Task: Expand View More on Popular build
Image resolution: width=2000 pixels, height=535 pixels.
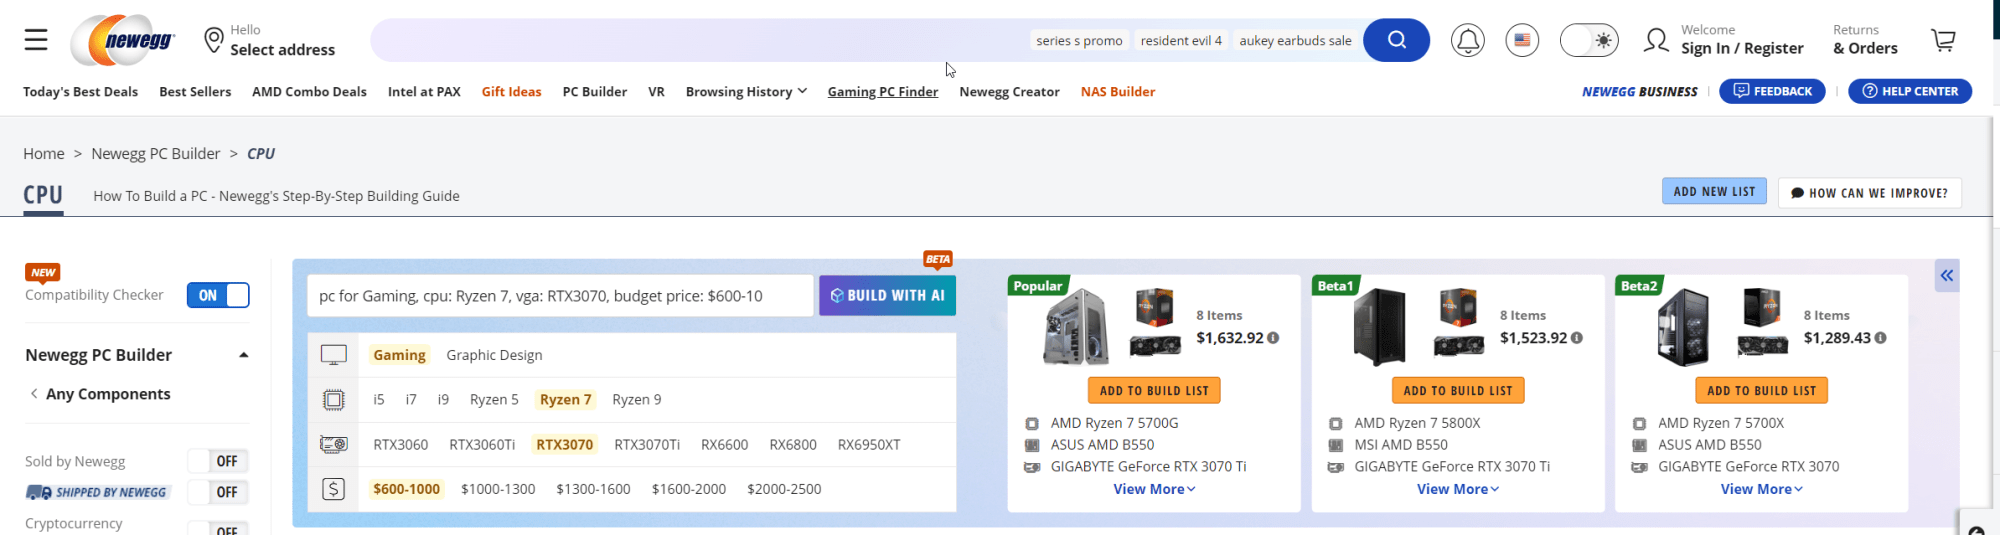Action: point(1154,489)
